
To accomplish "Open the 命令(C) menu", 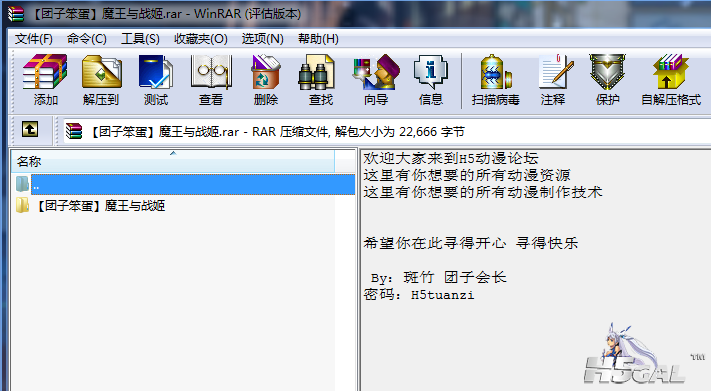I will point(87,39).
